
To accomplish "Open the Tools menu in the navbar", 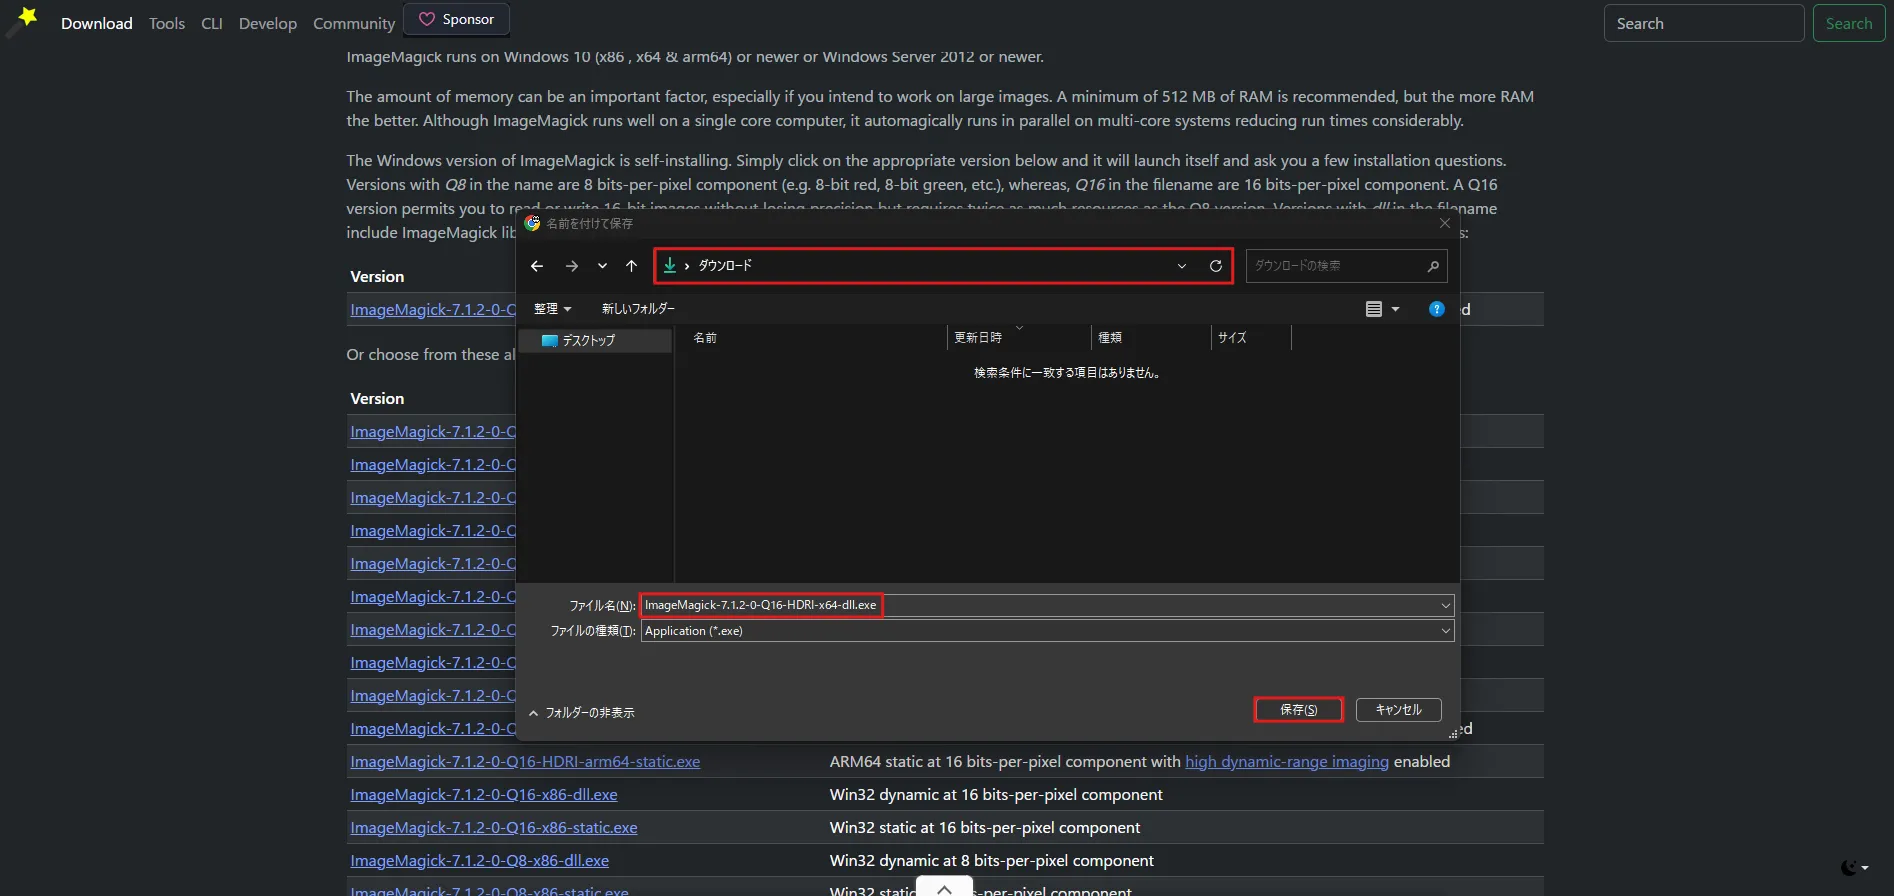I will tap(167, 24).
